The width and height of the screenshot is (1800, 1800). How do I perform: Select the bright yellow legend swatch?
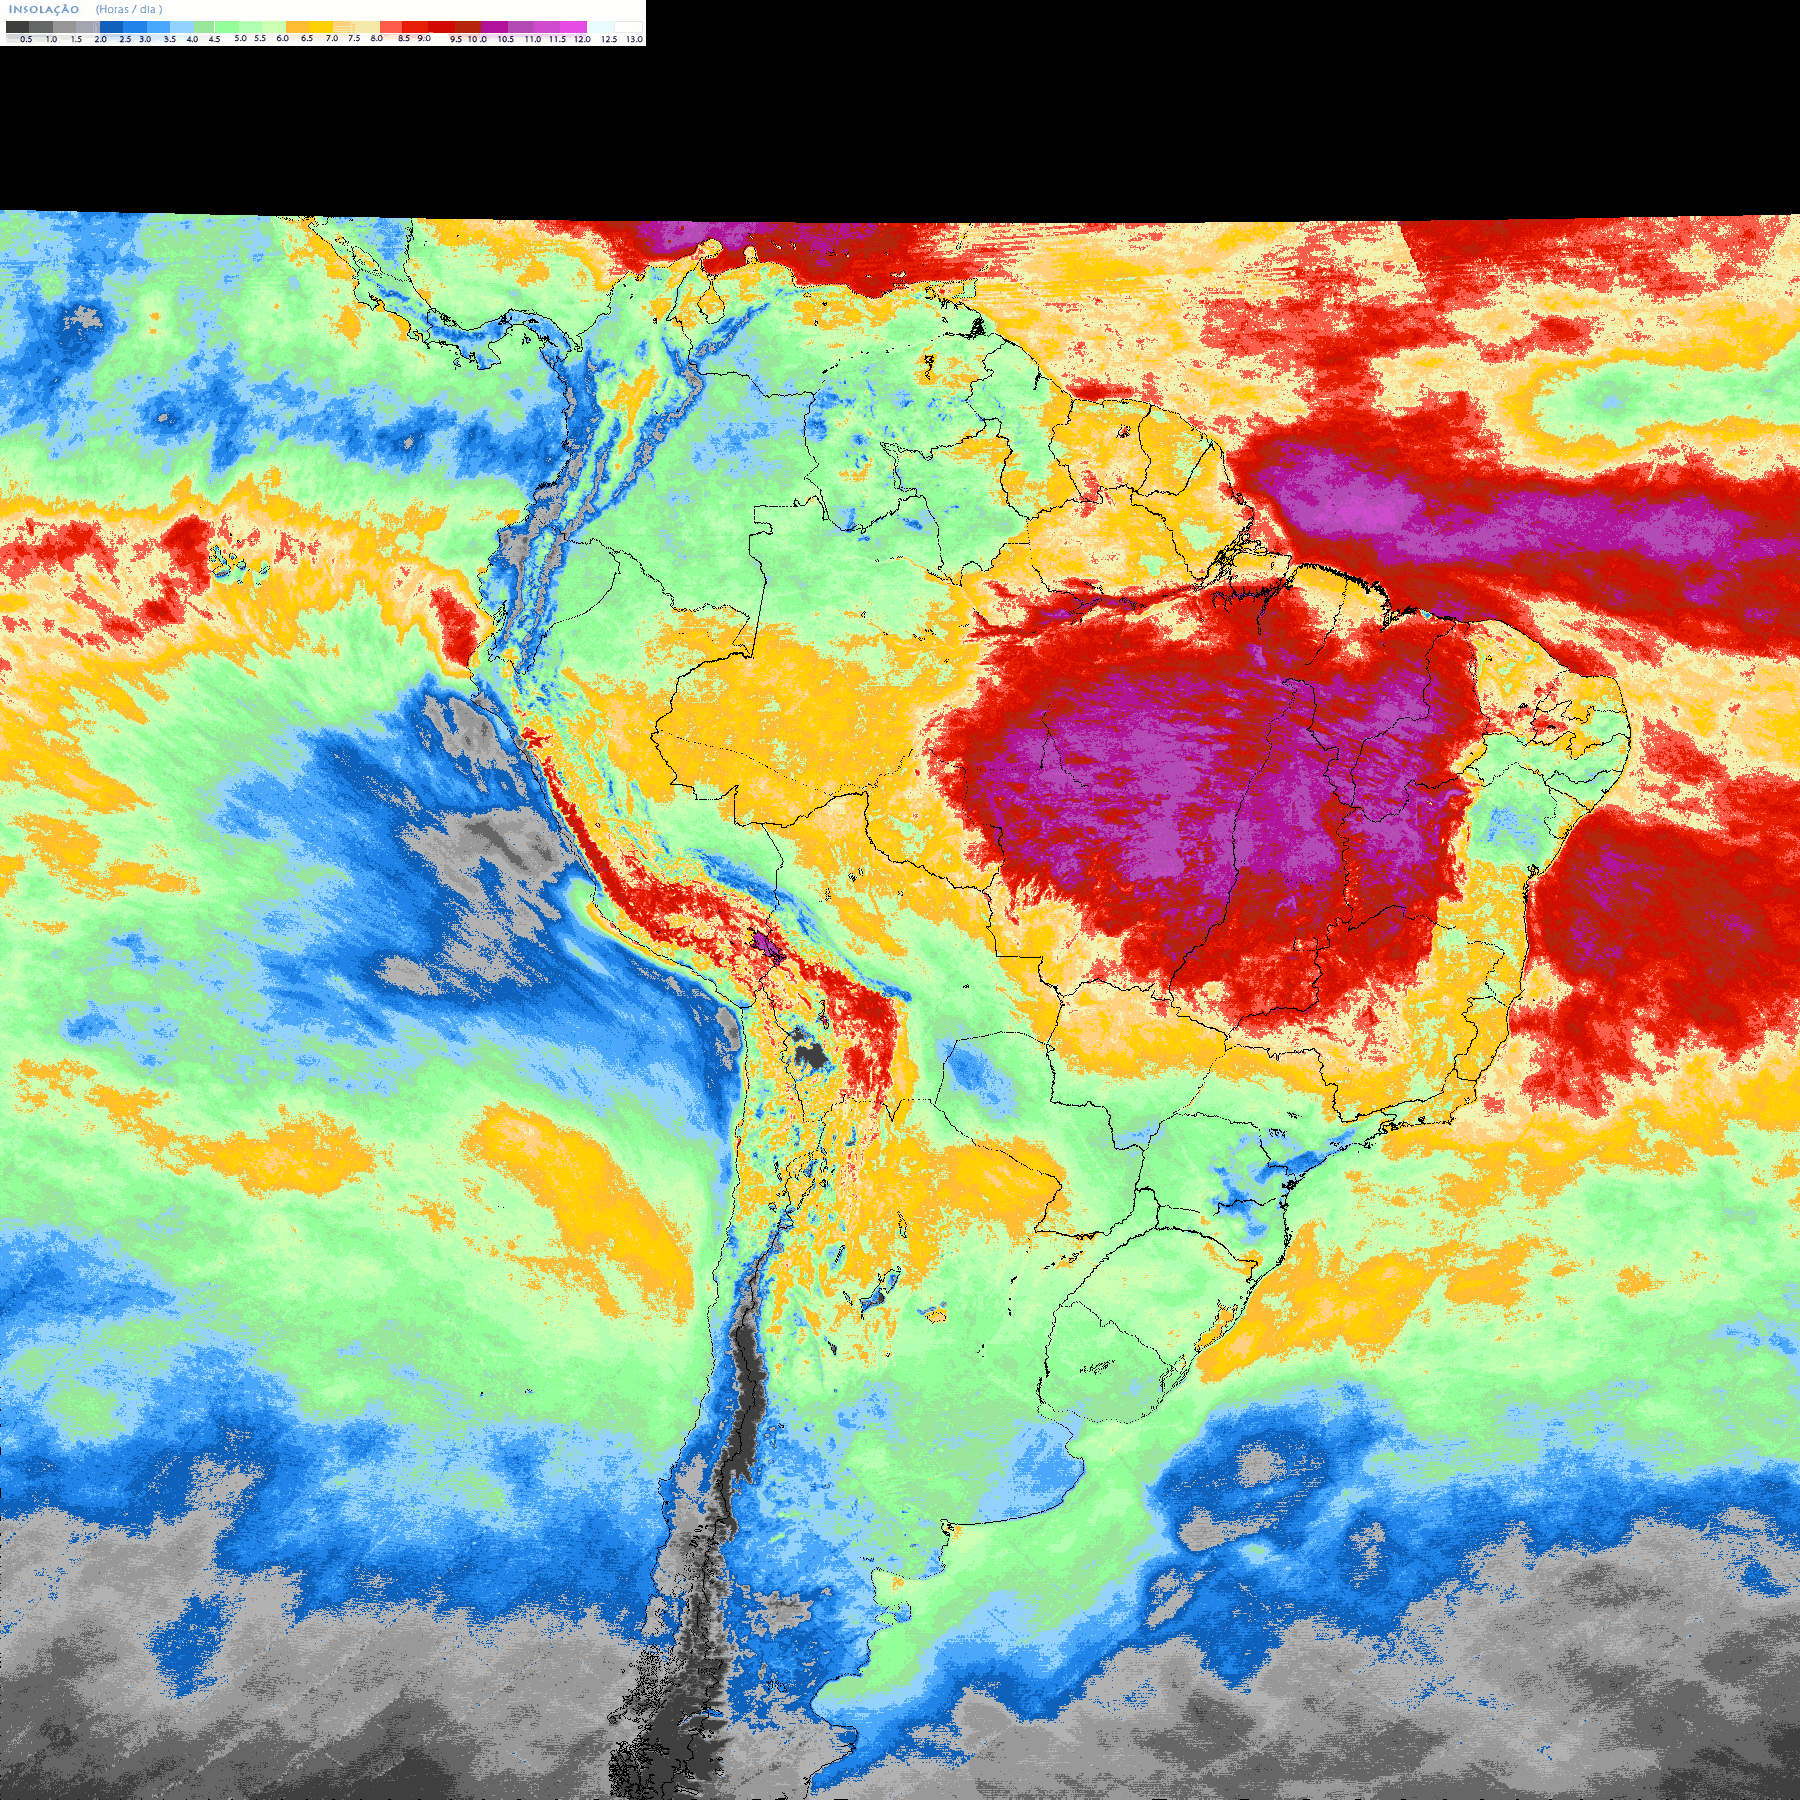[321, 27]
